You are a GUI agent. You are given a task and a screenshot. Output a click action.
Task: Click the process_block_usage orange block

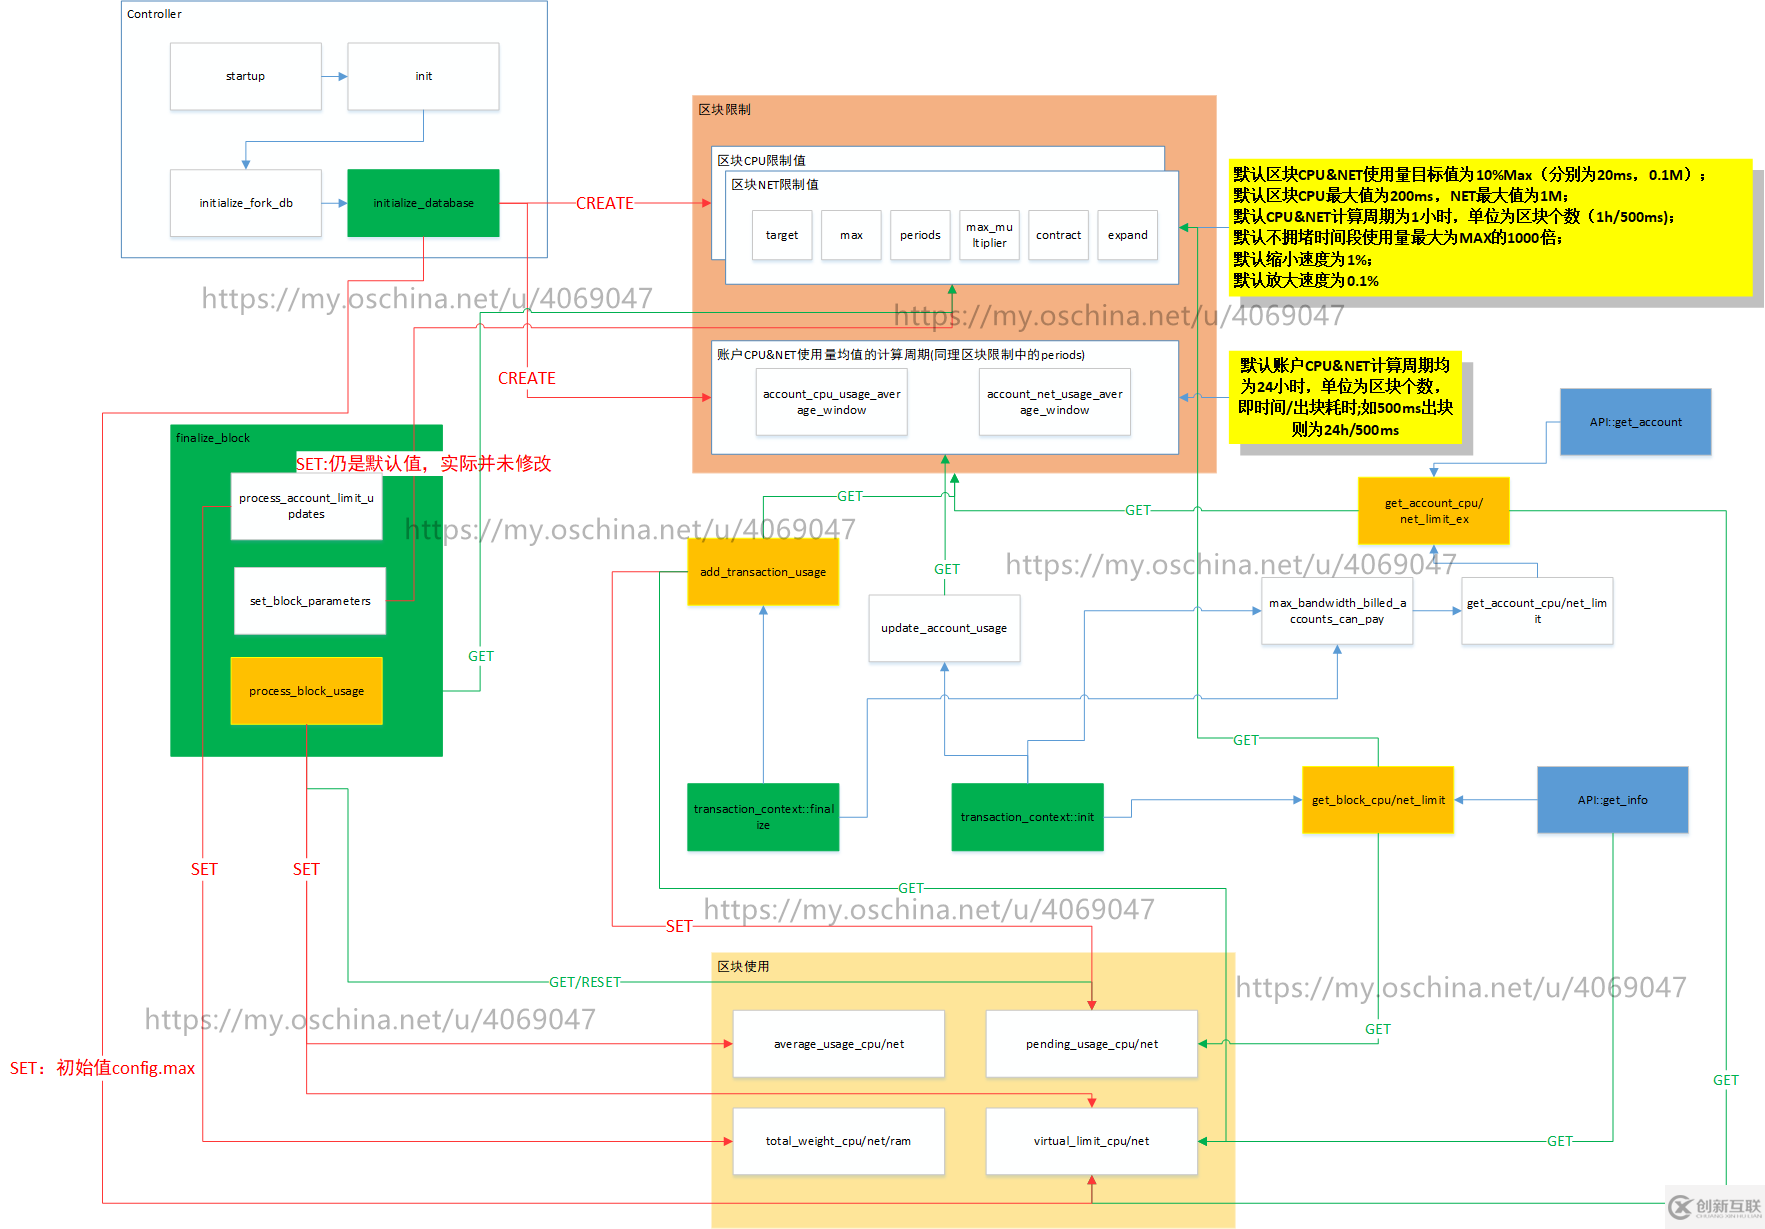(306, 690)
